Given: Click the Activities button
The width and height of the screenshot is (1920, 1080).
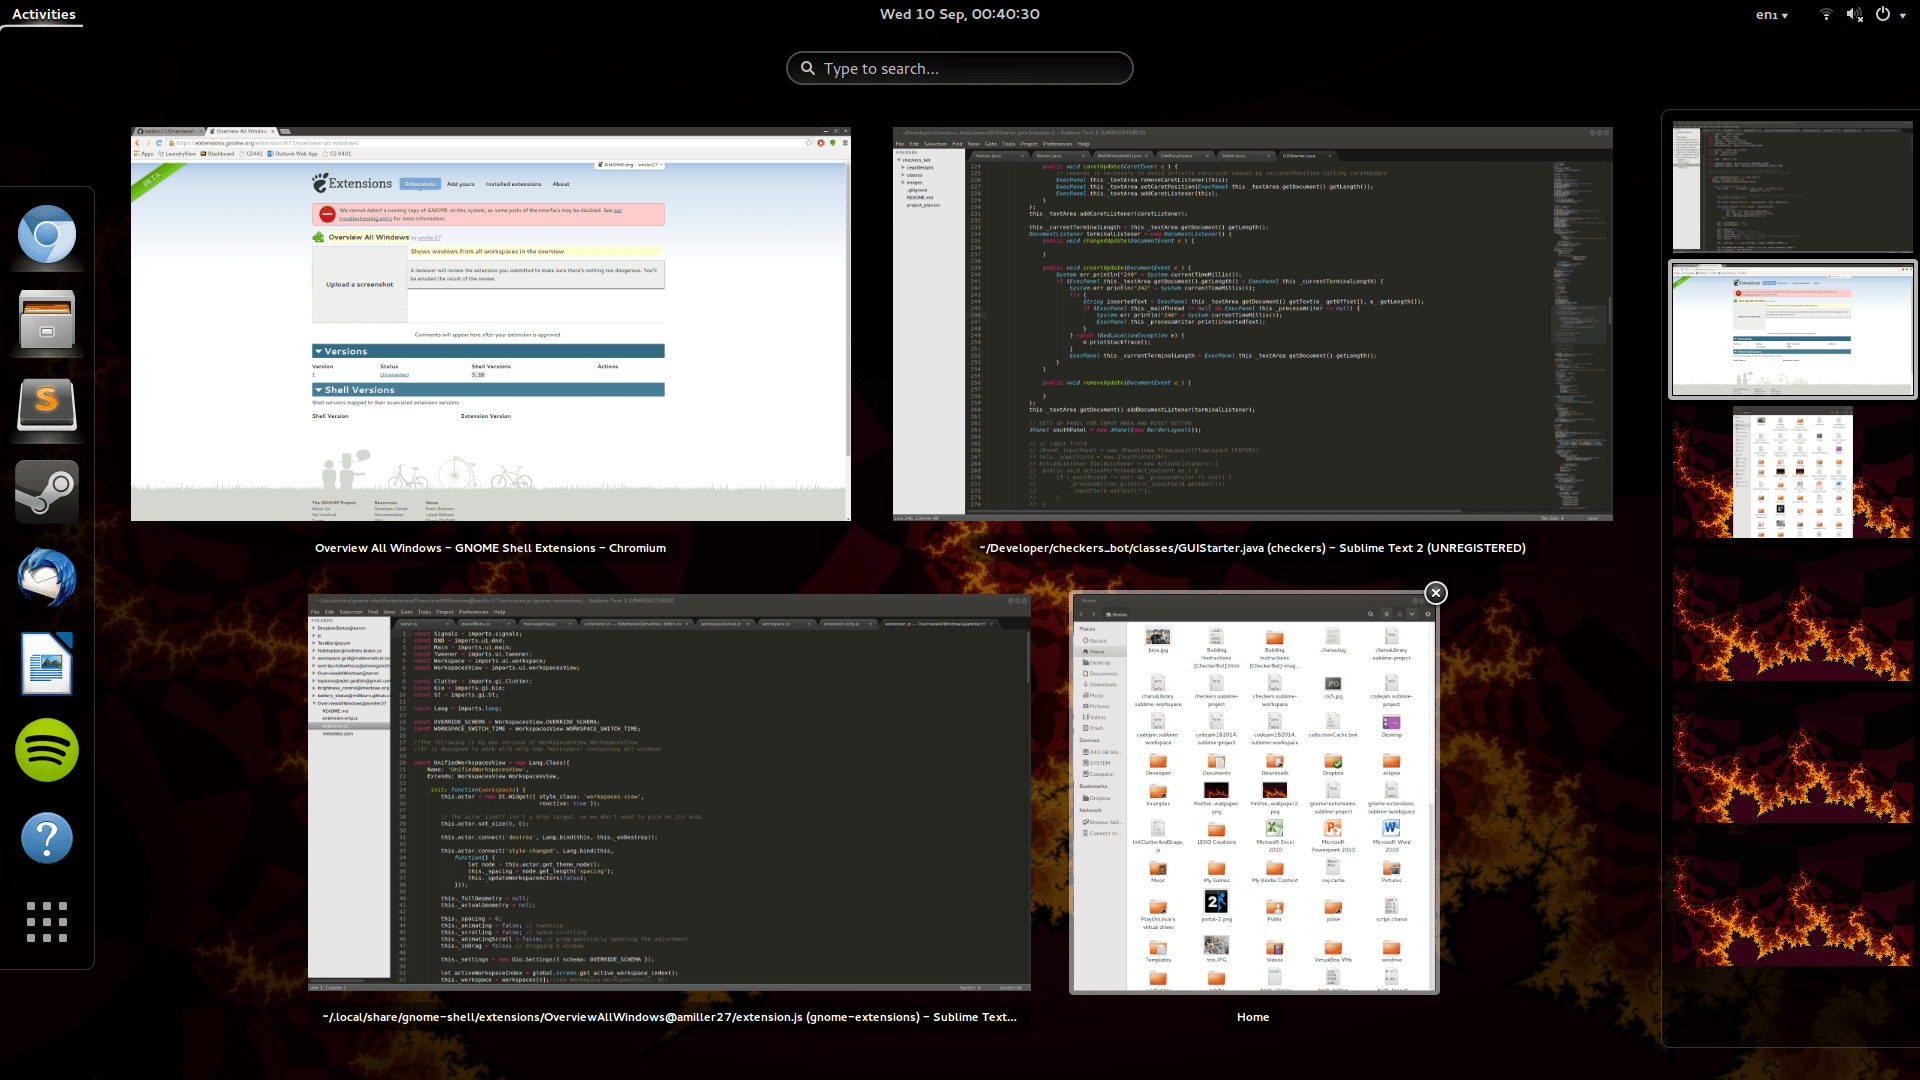Looking at the screenshot, I should 43,14.
